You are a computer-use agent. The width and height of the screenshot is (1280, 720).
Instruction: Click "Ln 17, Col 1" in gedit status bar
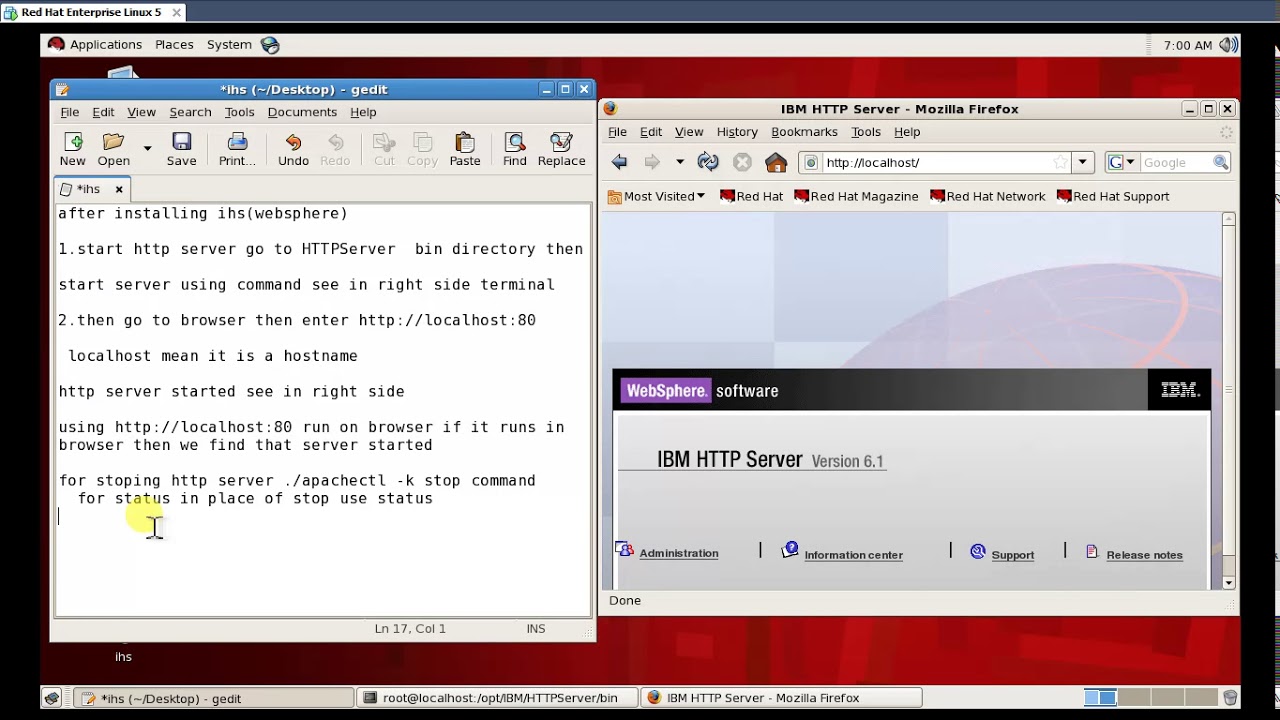click(x=410, y=628)
